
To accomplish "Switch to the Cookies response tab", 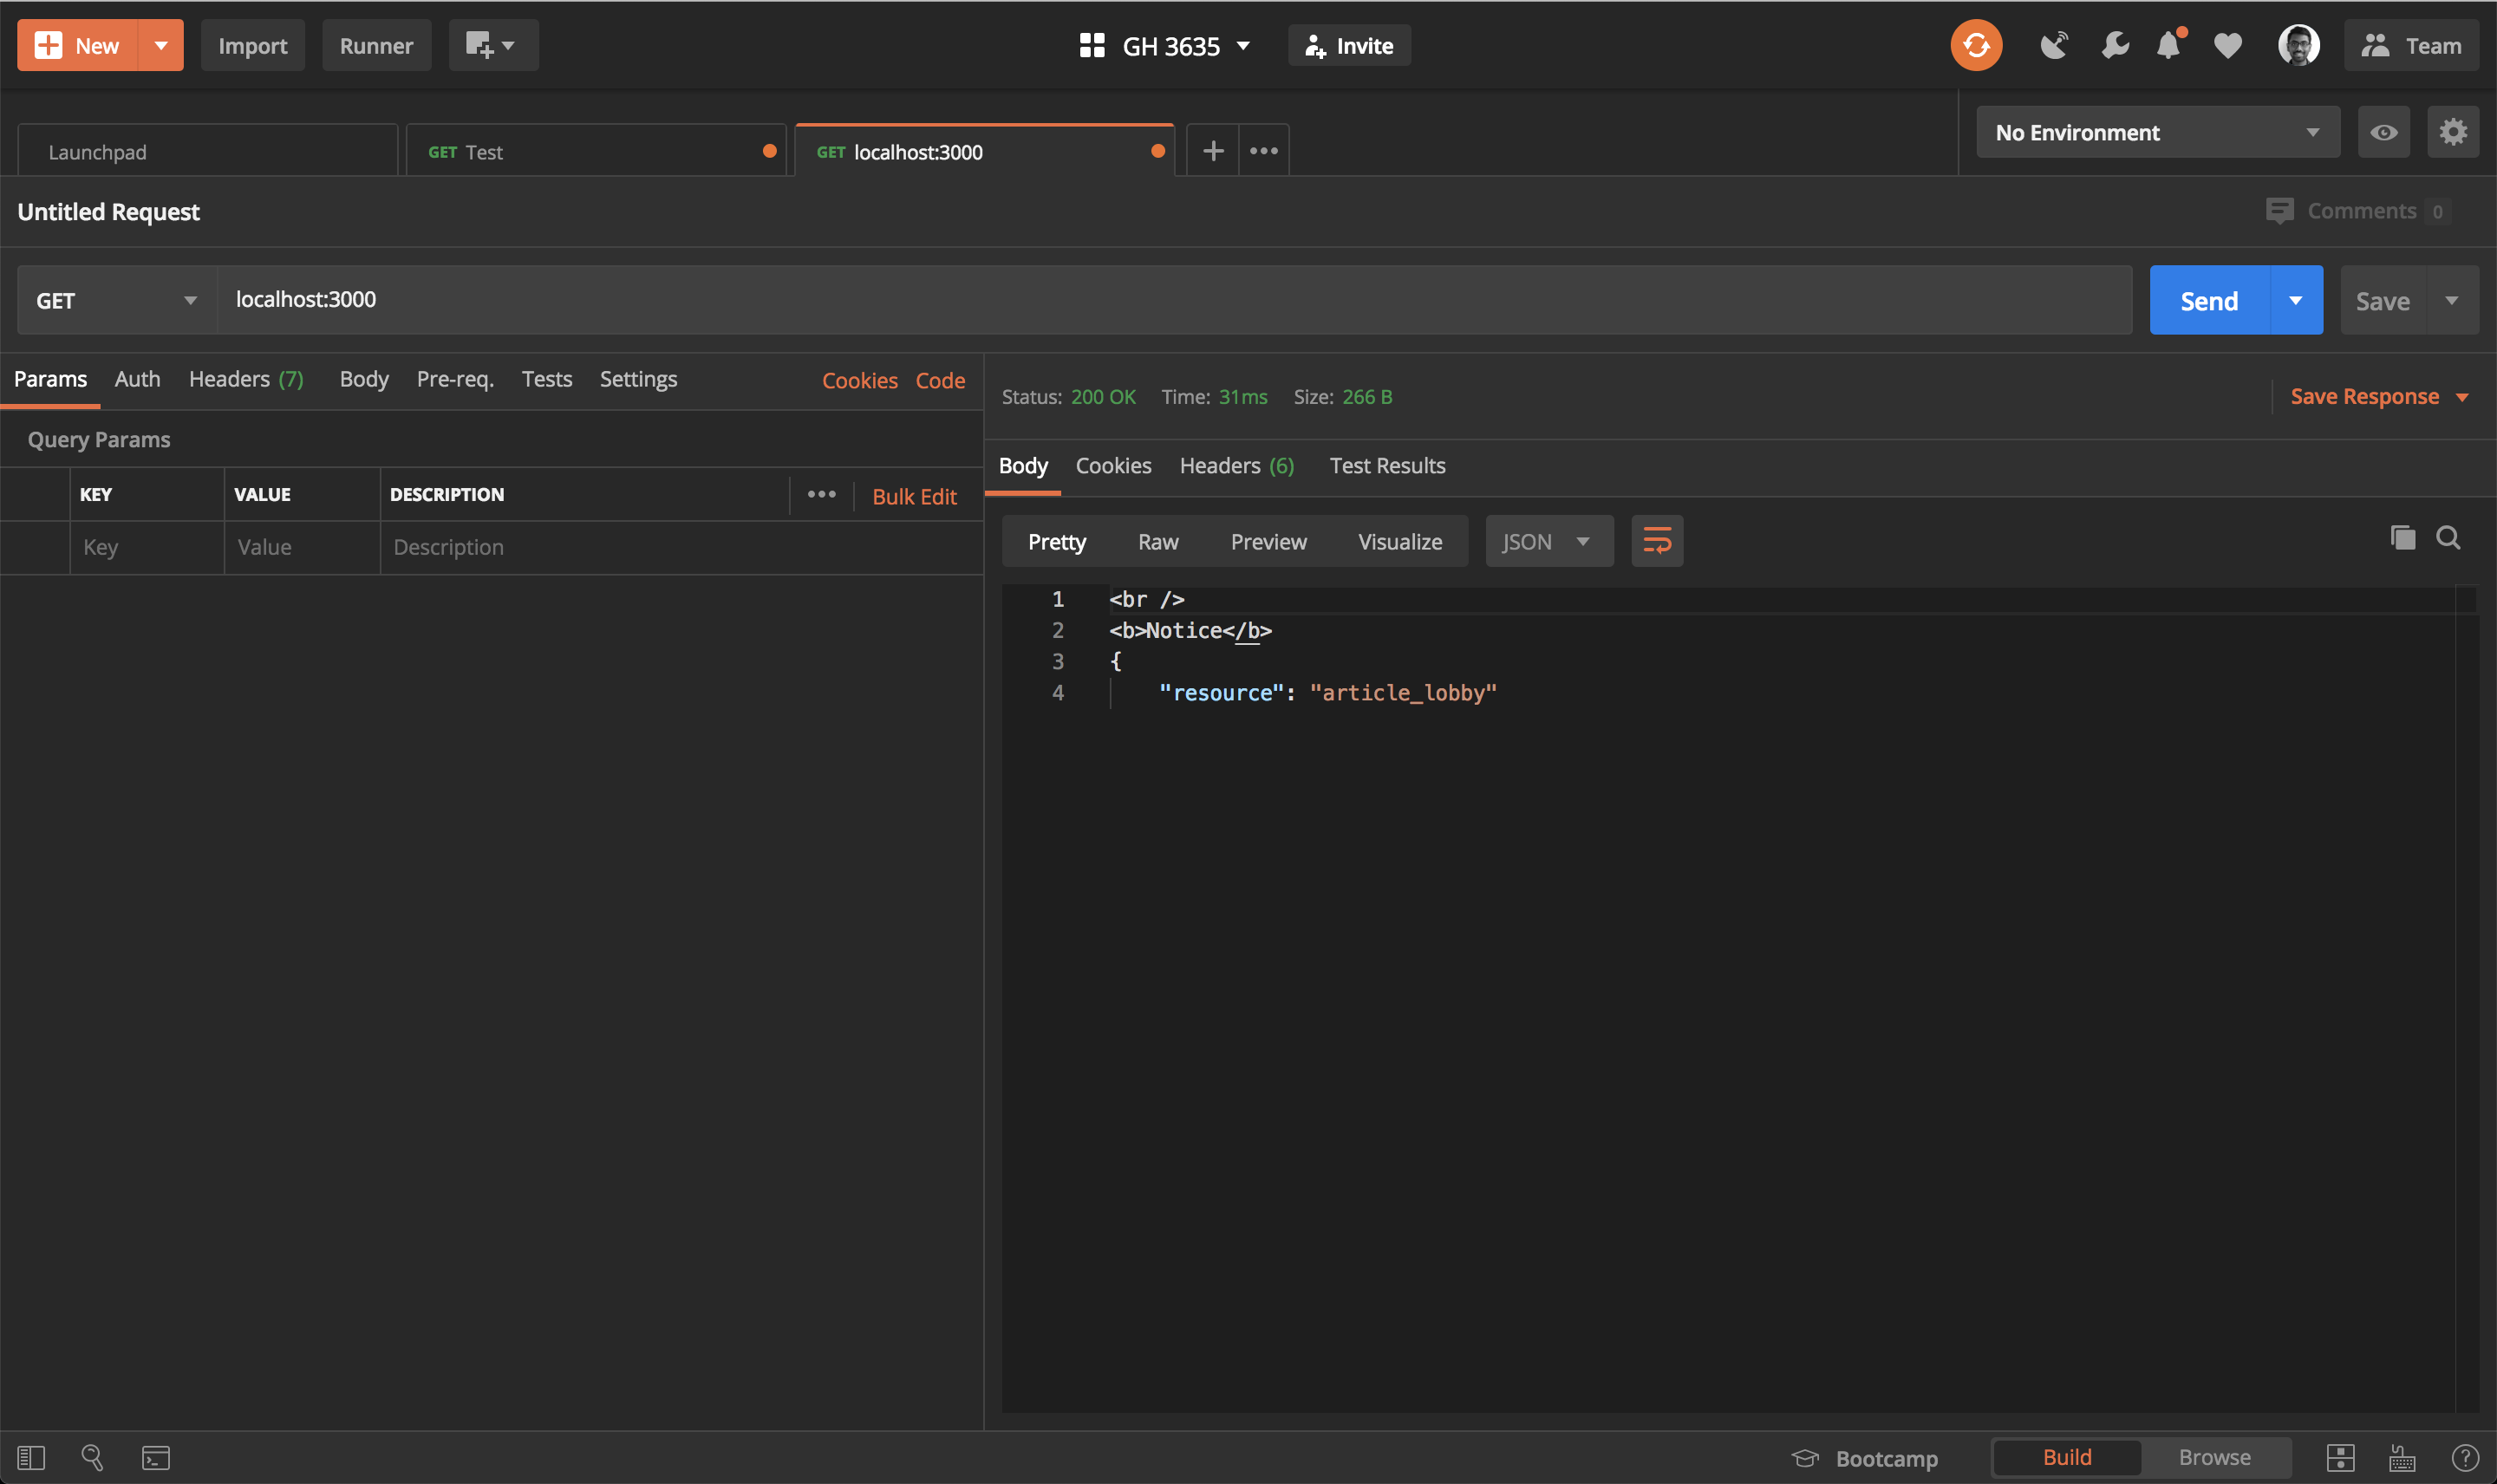I will (1112, 465).
